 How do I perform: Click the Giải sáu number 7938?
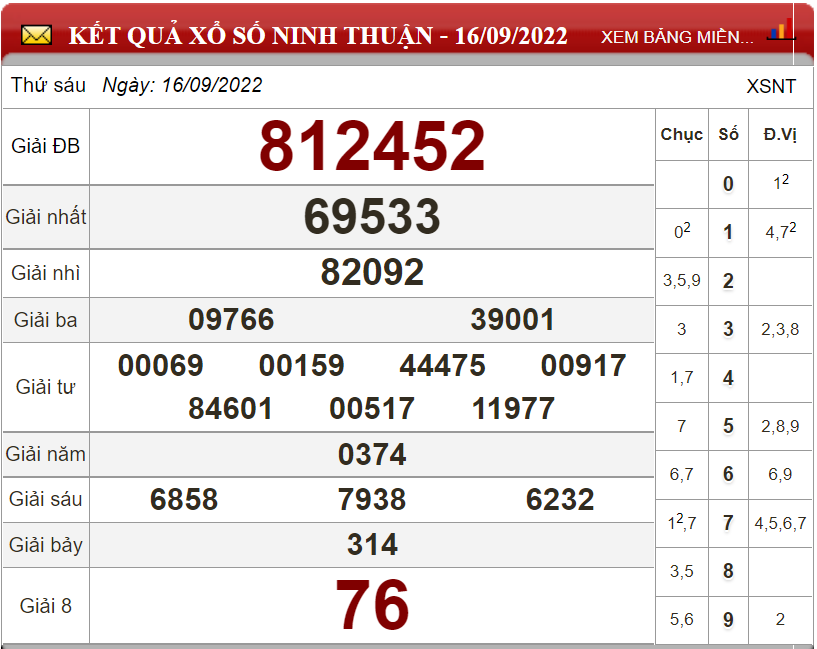[x=372, y=500]
